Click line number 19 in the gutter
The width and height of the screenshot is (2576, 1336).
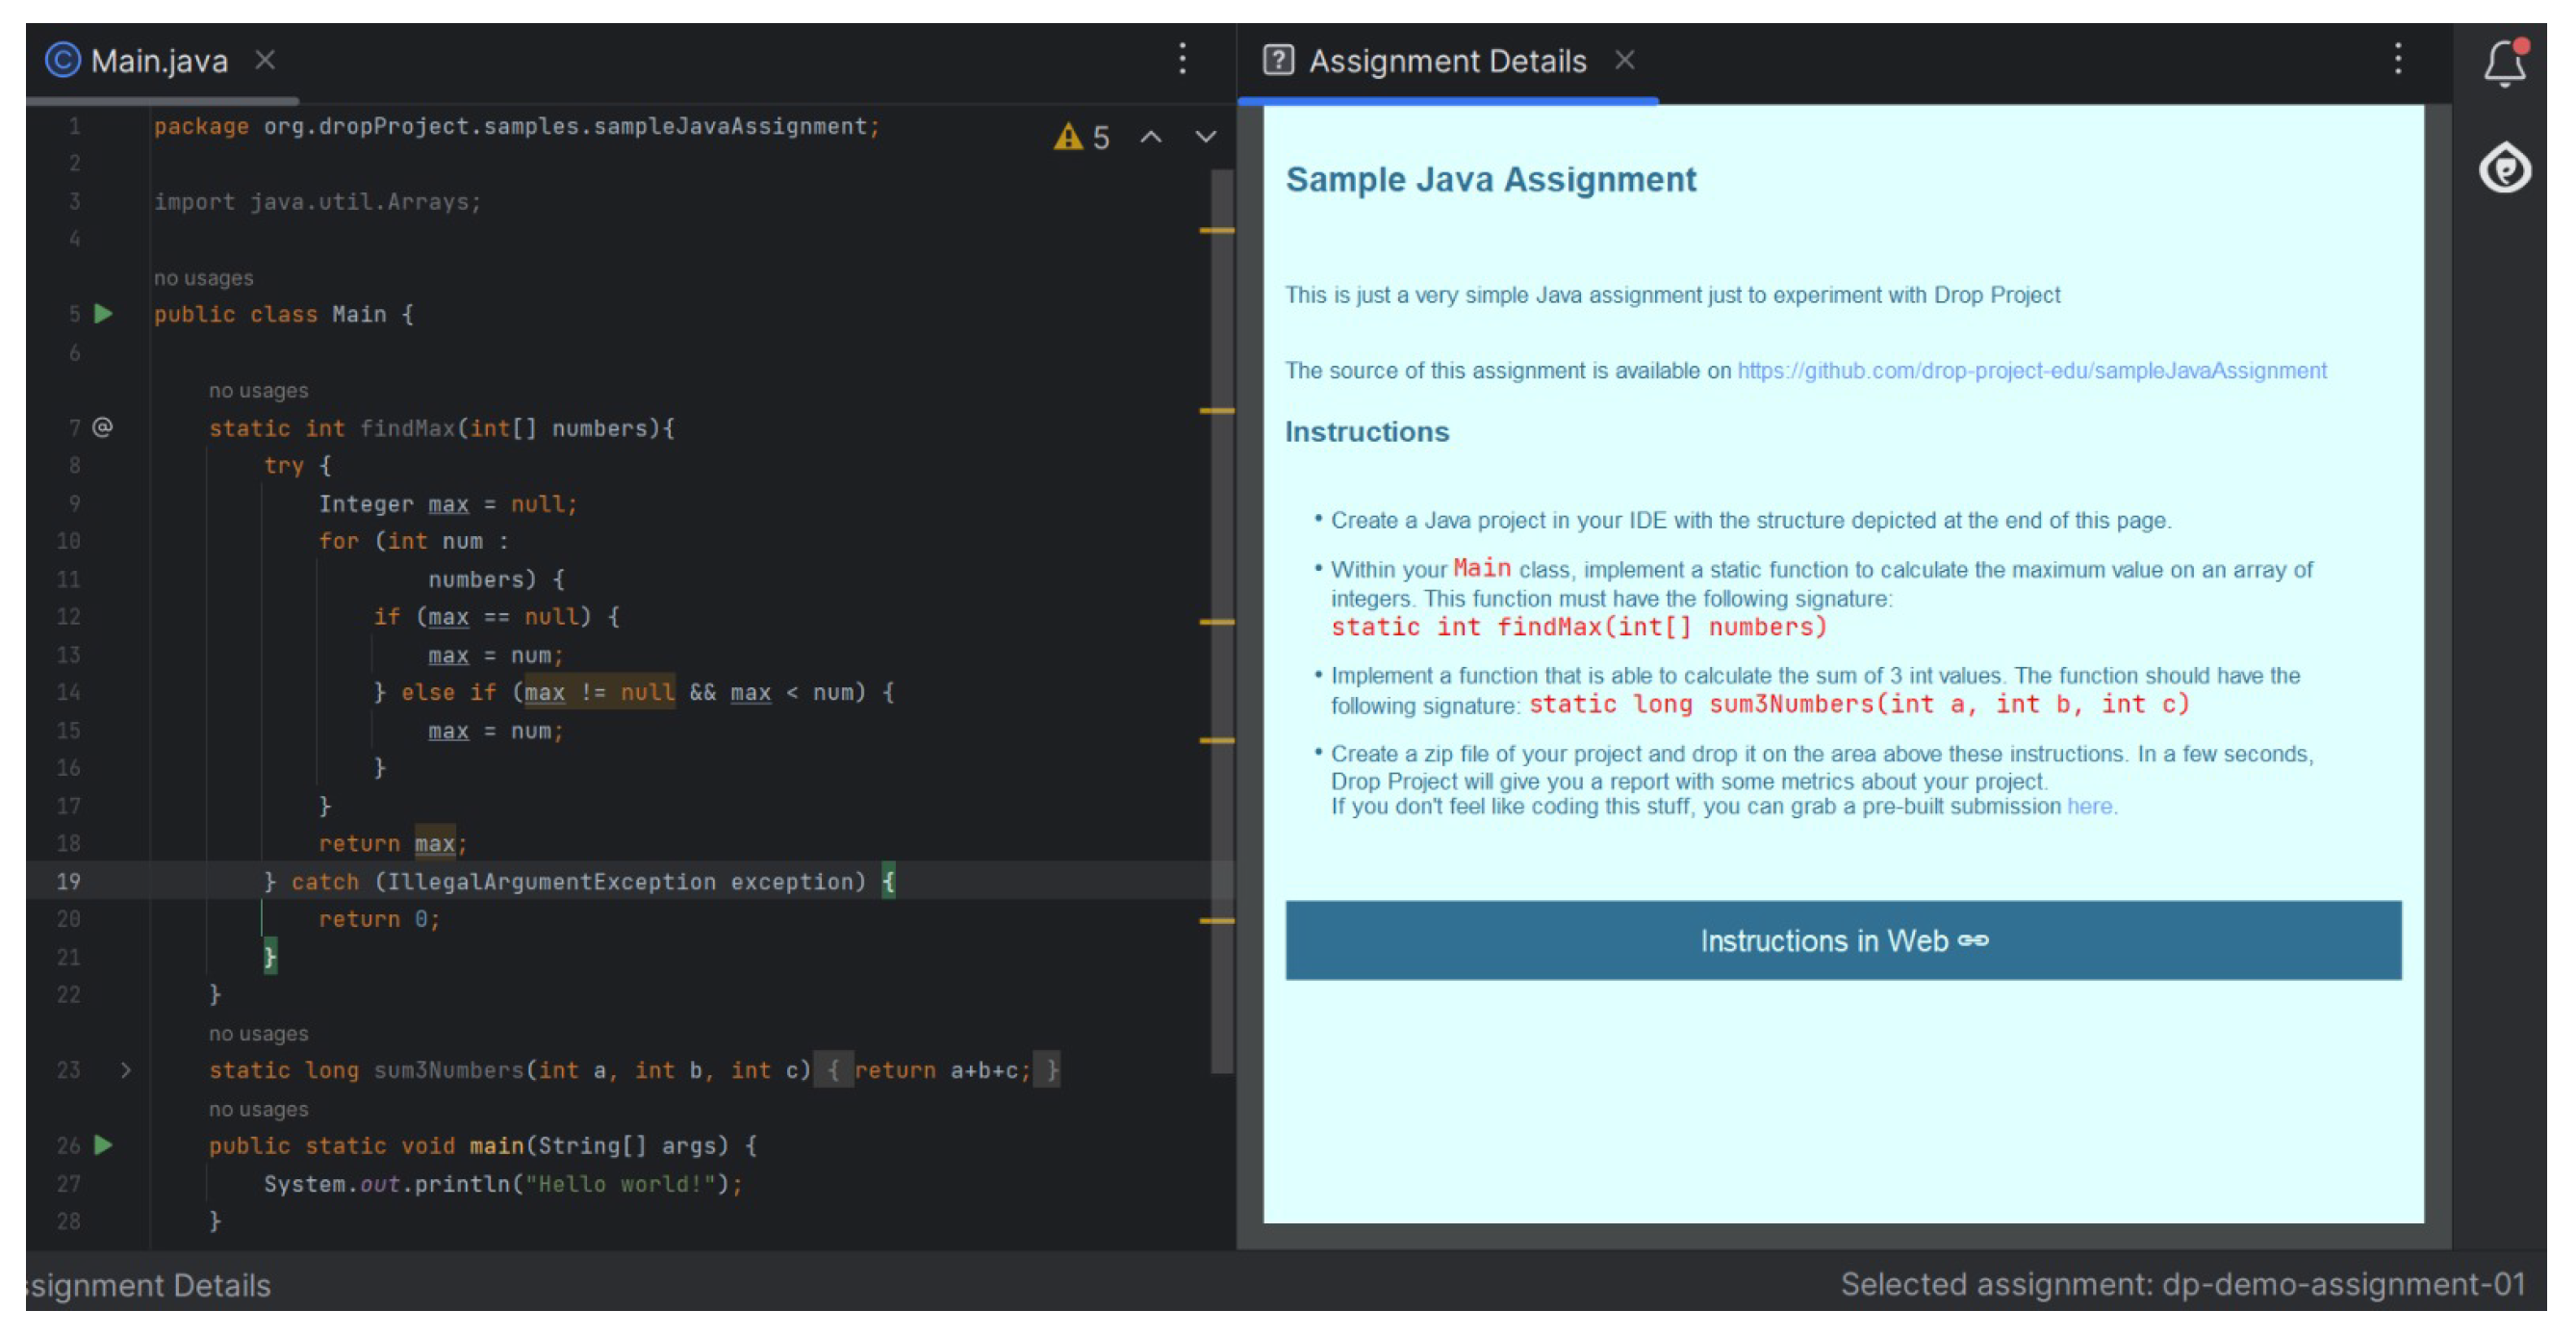click(x=68, y=881)
